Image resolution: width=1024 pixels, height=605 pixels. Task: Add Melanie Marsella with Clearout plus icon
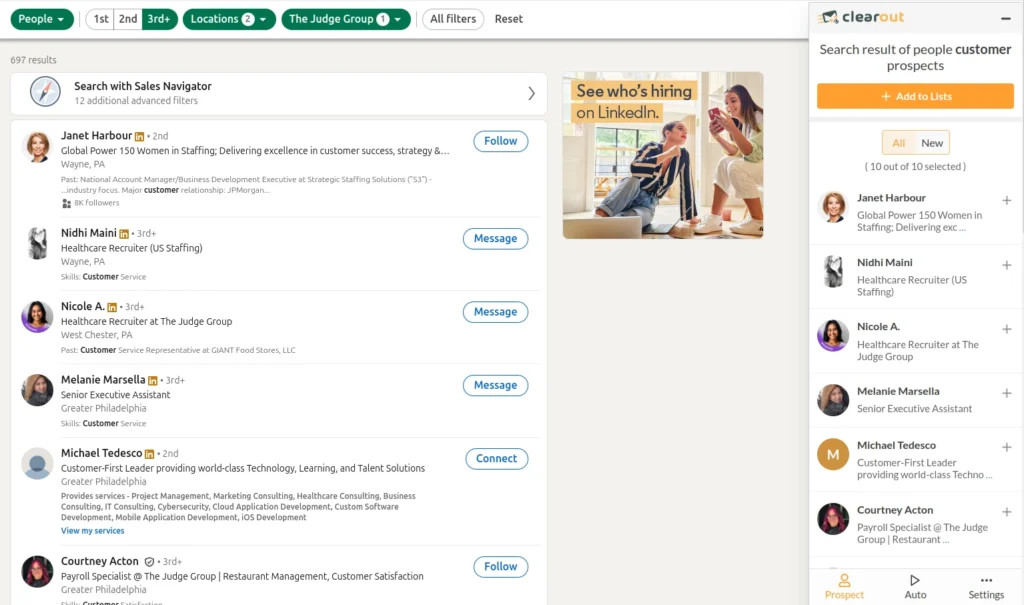point(1006,393)
